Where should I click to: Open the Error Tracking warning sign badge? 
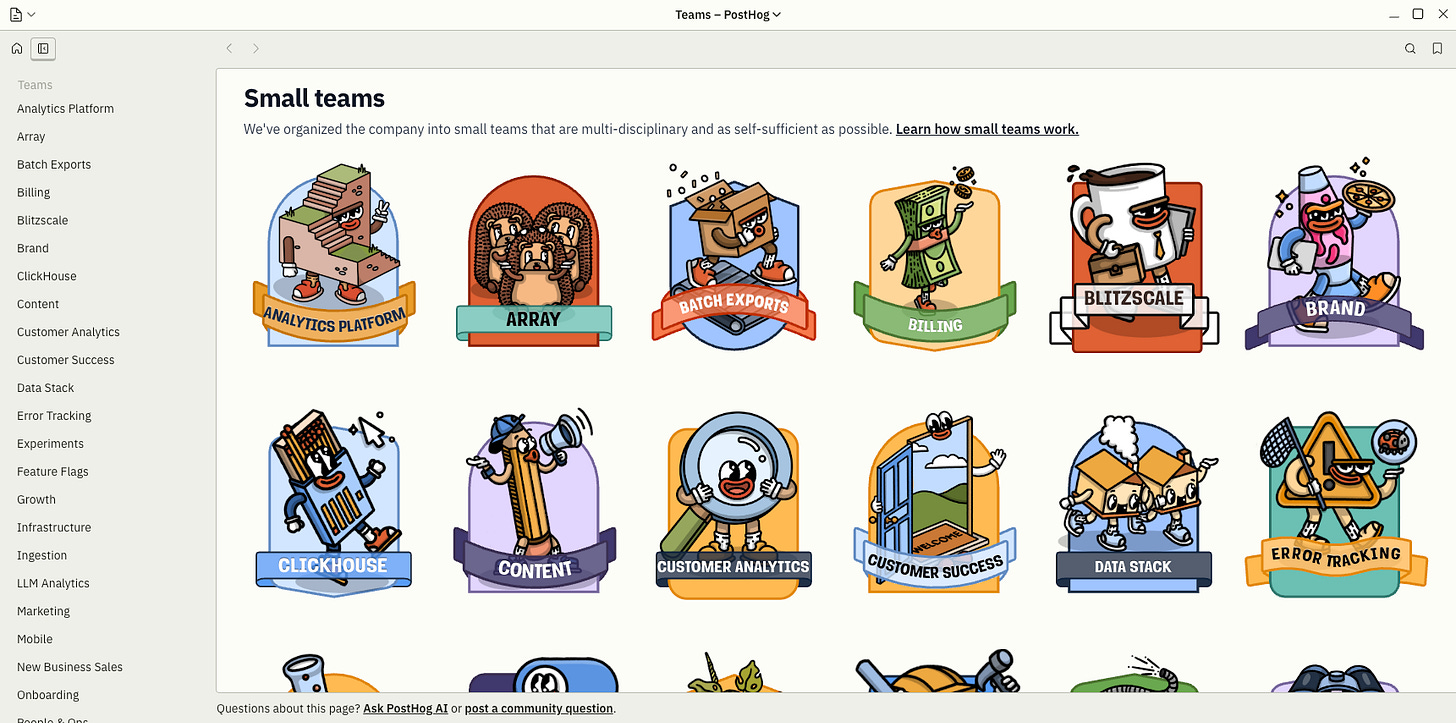tap(1334, 504)
